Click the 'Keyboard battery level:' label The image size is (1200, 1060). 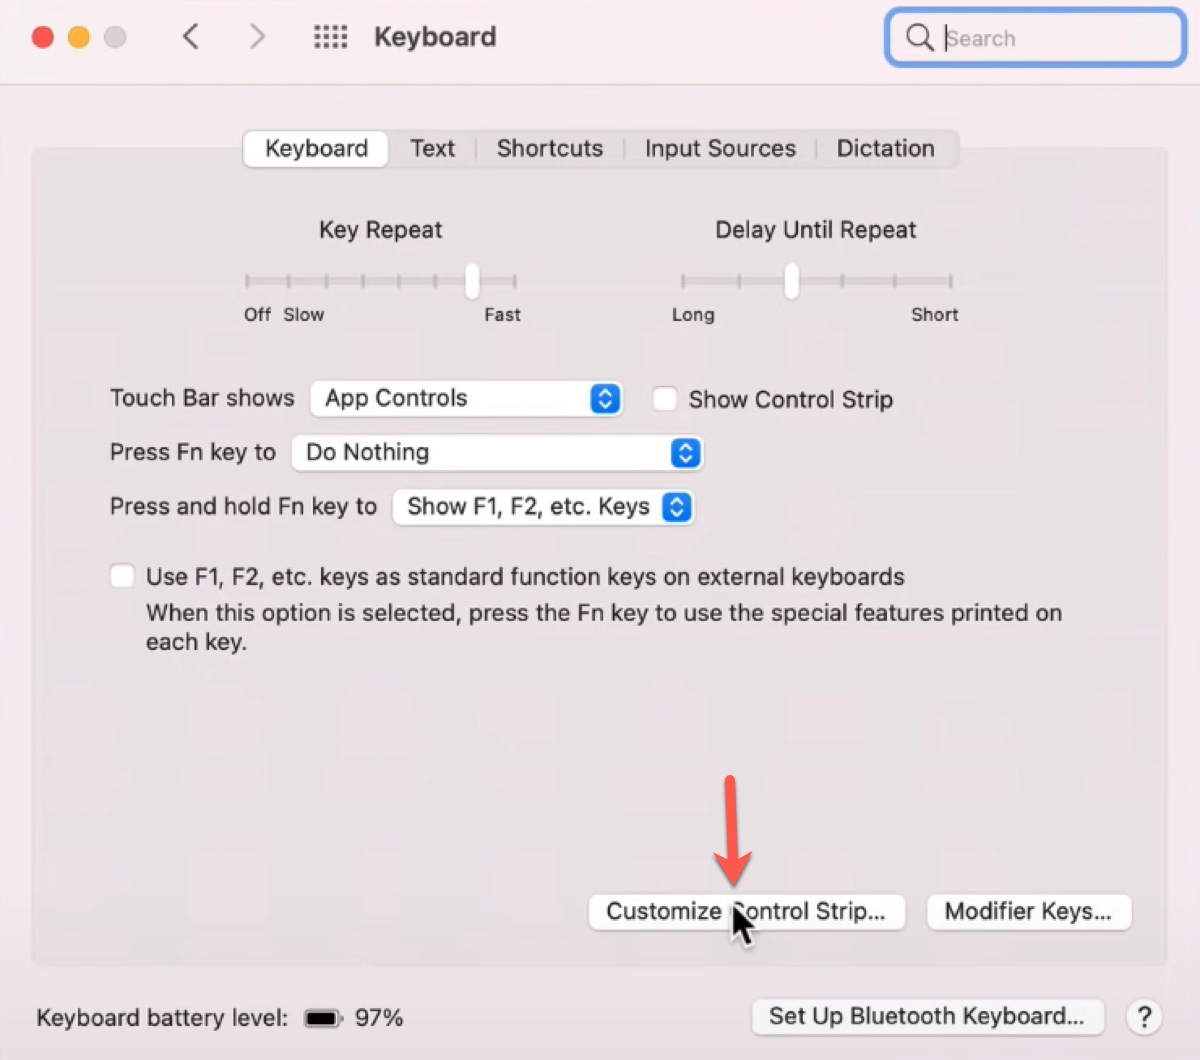(x=162, y=1018)
